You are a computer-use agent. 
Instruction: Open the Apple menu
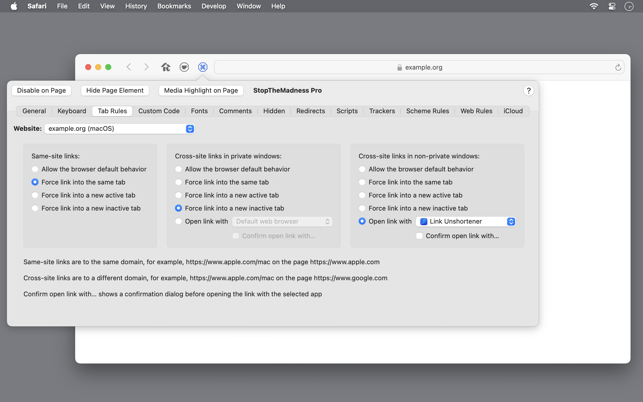click(14, 6)
